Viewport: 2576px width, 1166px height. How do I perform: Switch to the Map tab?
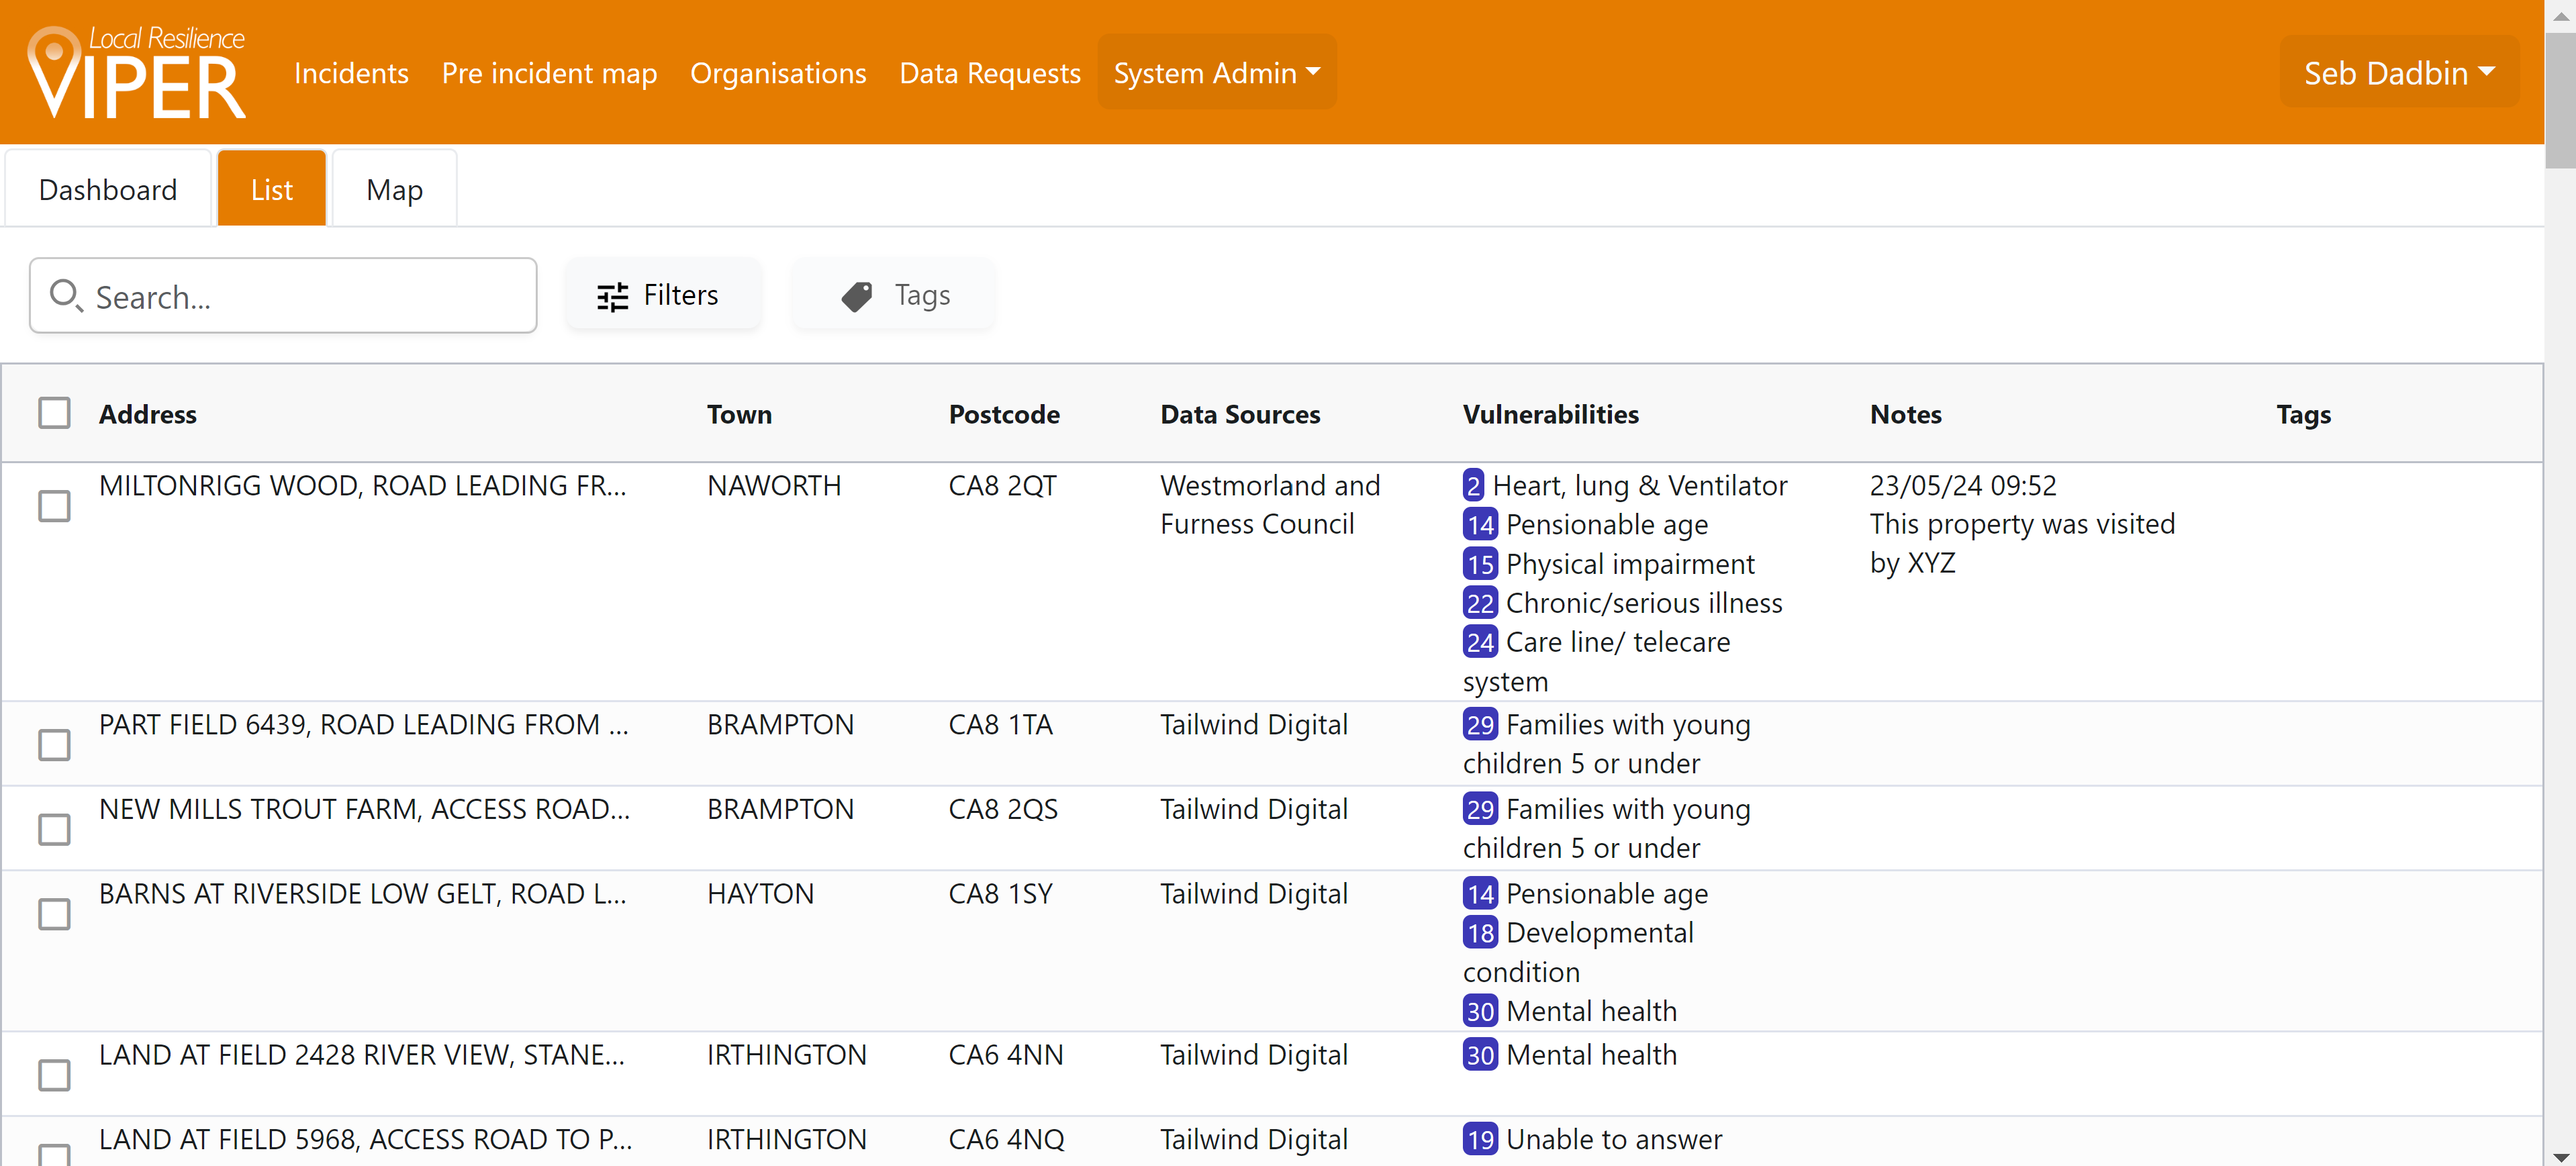click(394, 190)
